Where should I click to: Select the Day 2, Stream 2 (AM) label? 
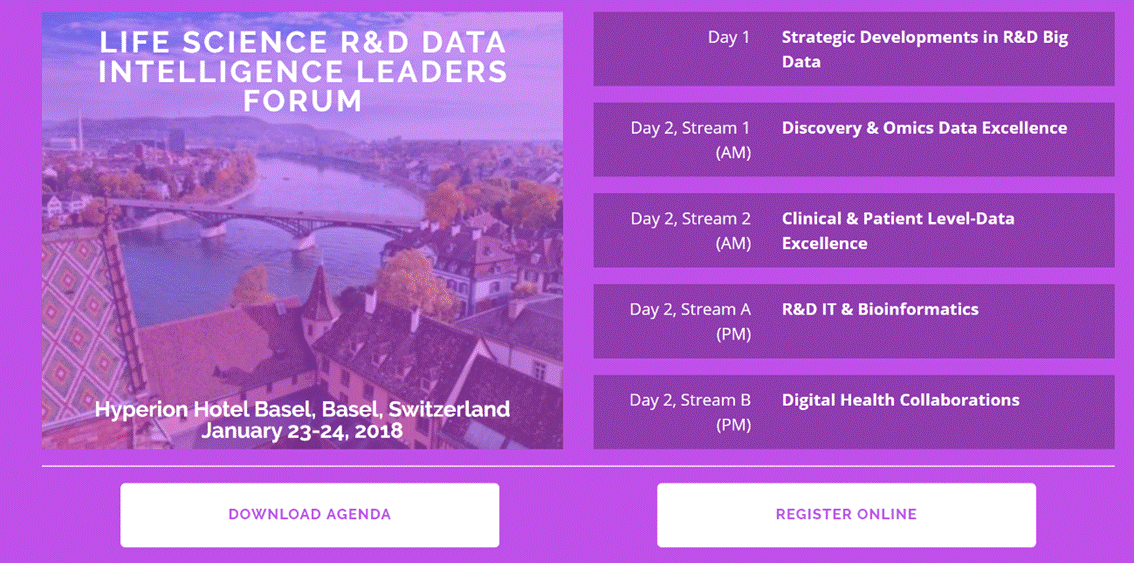click(x=691, y=231)
